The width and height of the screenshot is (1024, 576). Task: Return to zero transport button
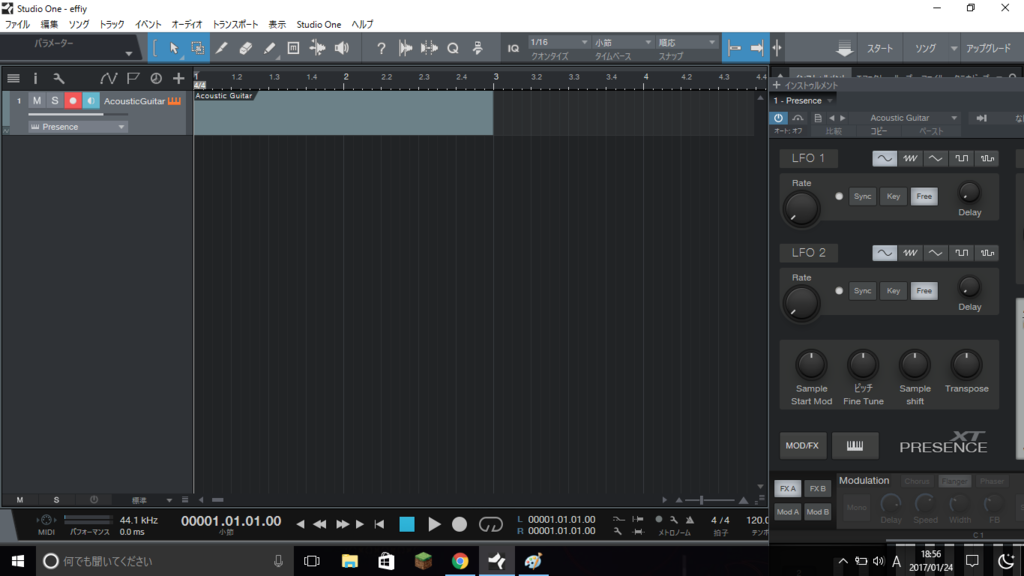tap(379, 524)
